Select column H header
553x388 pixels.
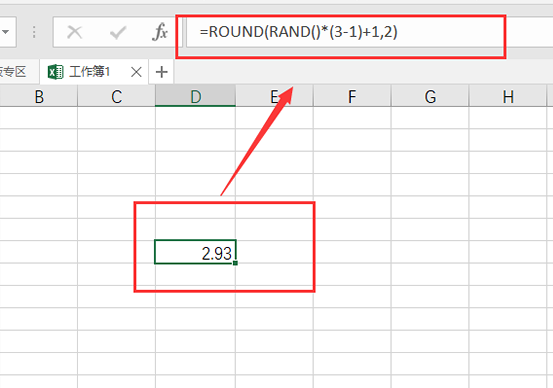(x=508, y=96)
